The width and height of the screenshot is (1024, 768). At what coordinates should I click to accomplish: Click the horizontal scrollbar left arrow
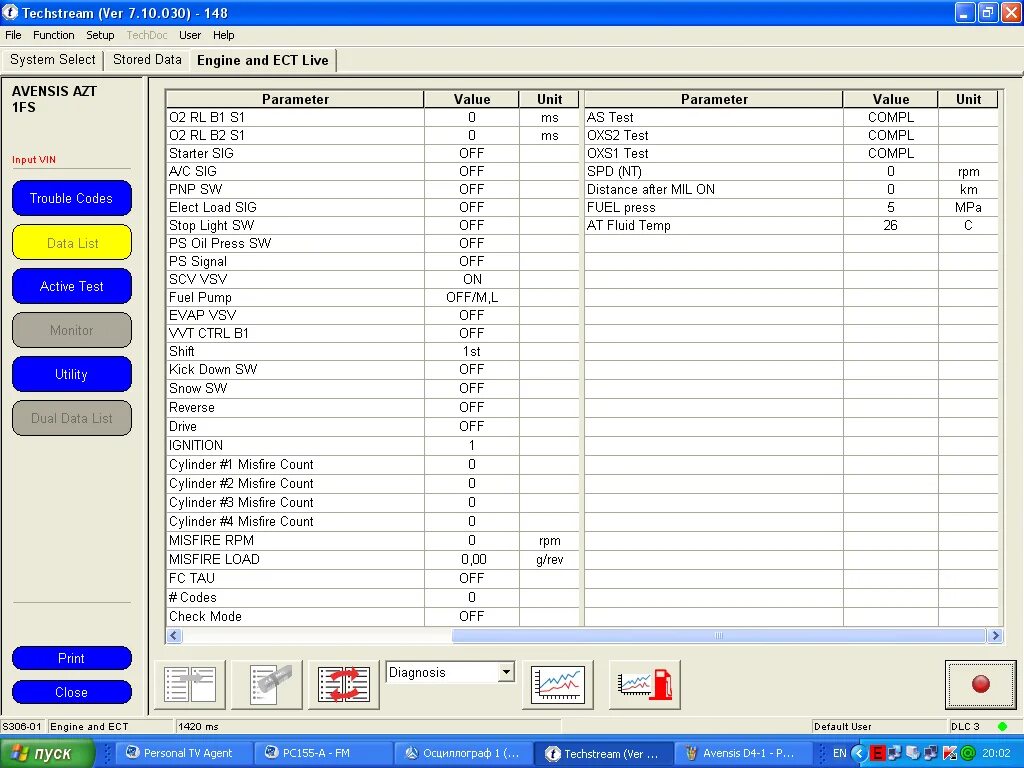click(x=174, y=635)
